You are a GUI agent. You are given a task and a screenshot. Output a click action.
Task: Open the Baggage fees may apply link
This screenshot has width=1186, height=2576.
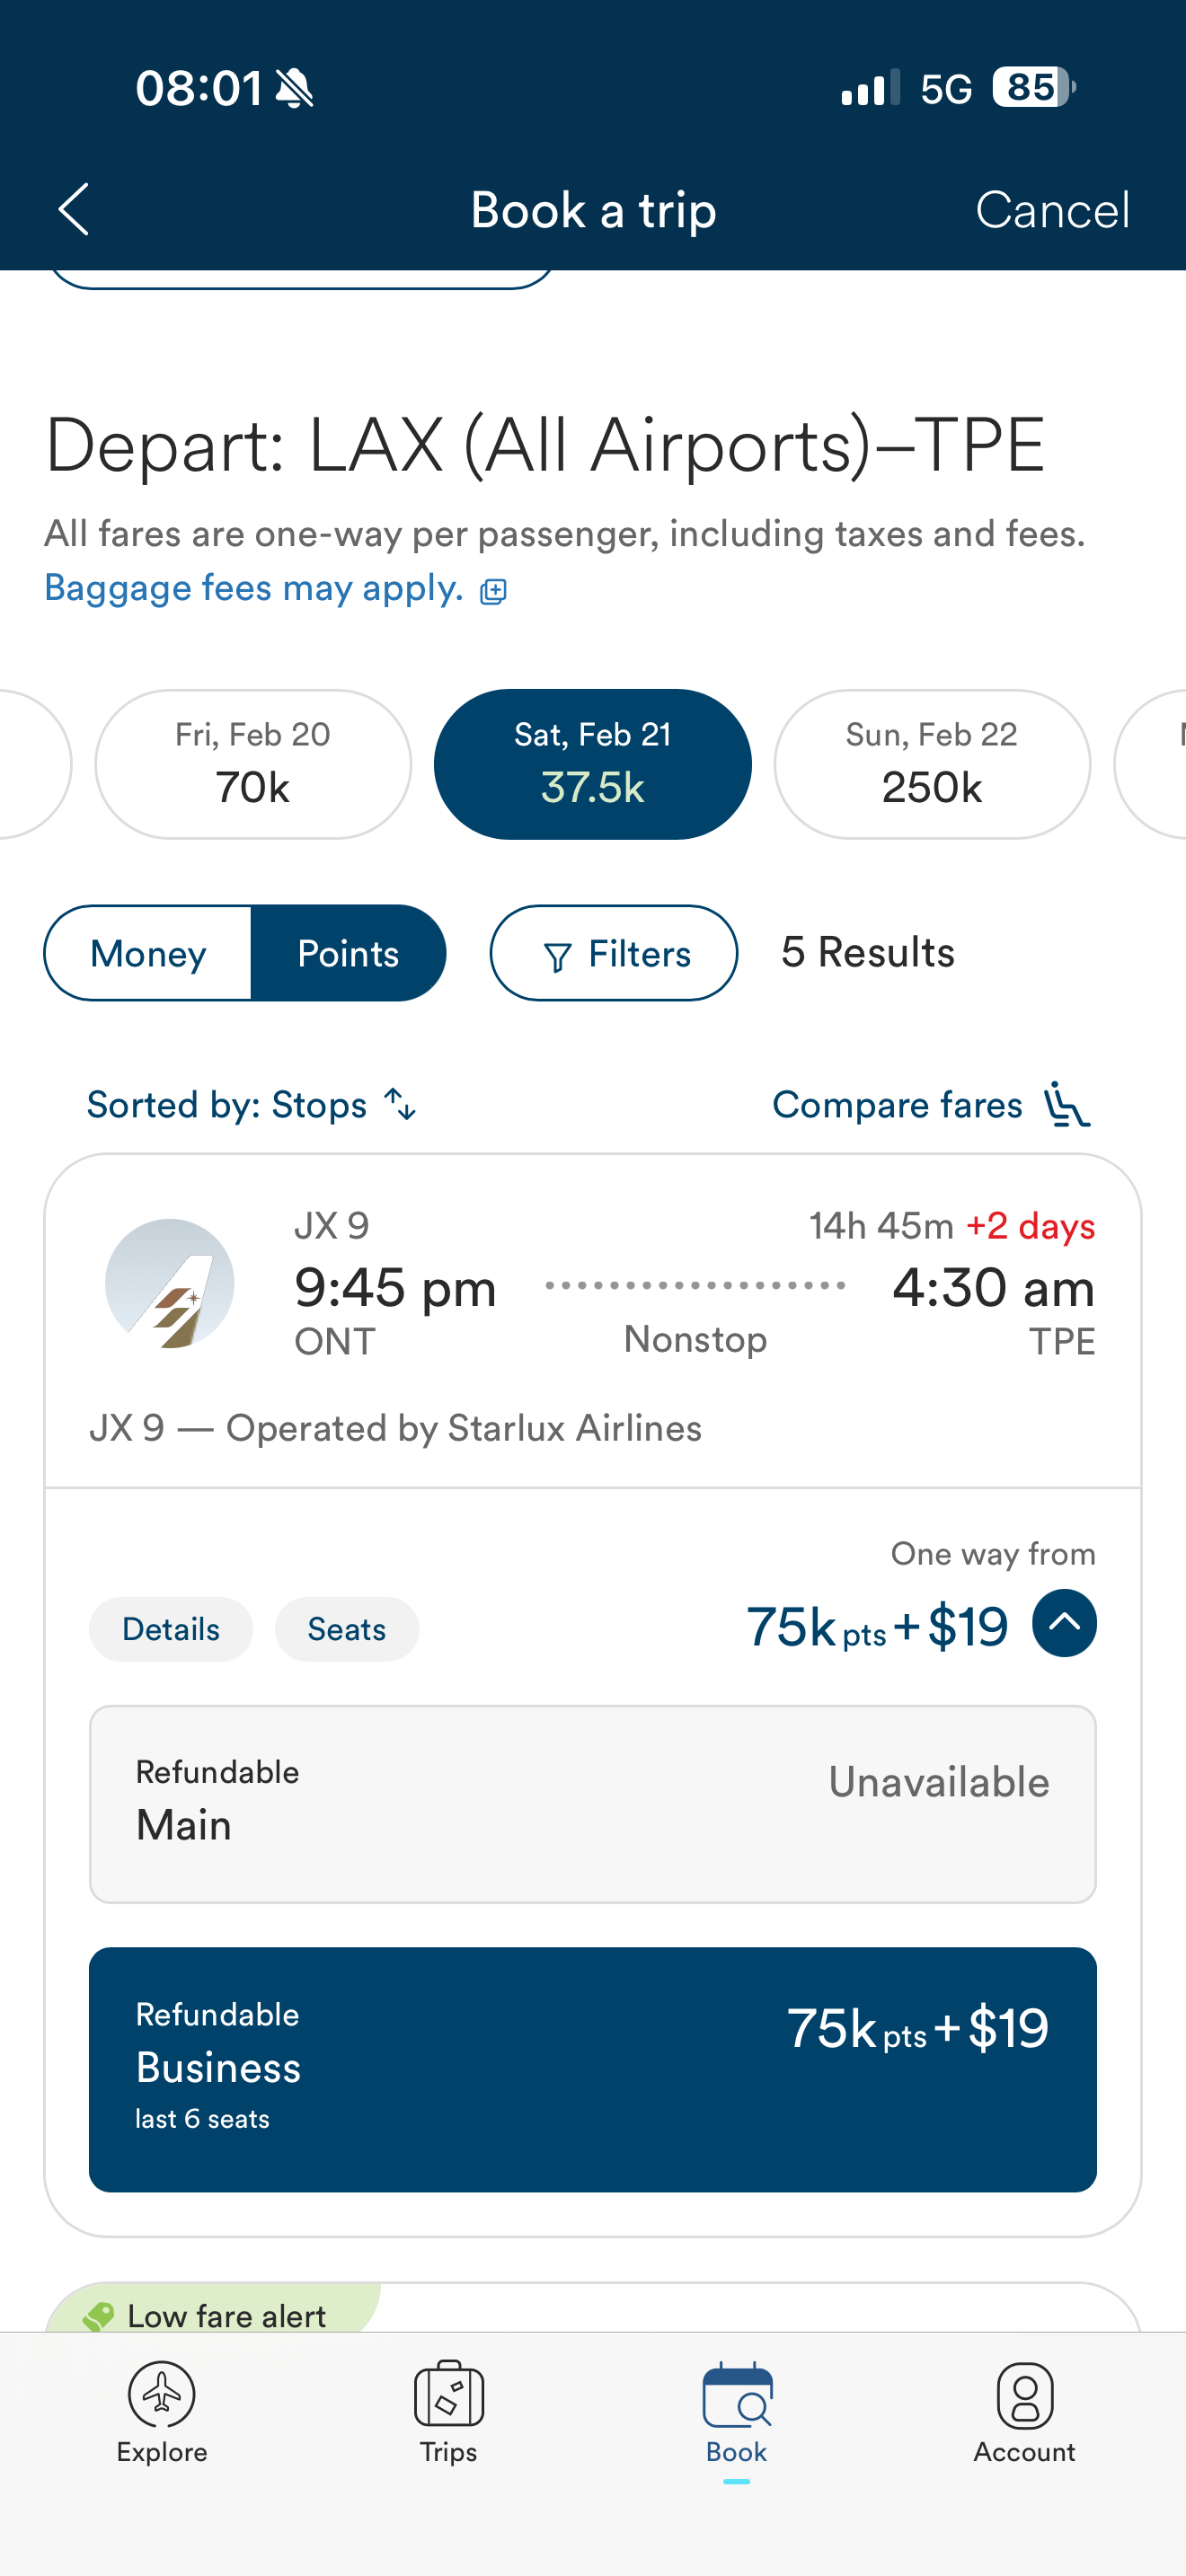tap(254, 588)
